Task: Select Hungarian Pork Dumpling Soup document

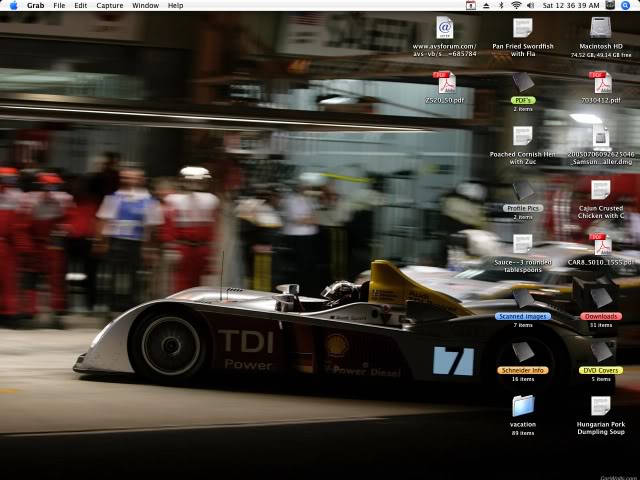Action: pyautogui.click(x=600, y=406)
